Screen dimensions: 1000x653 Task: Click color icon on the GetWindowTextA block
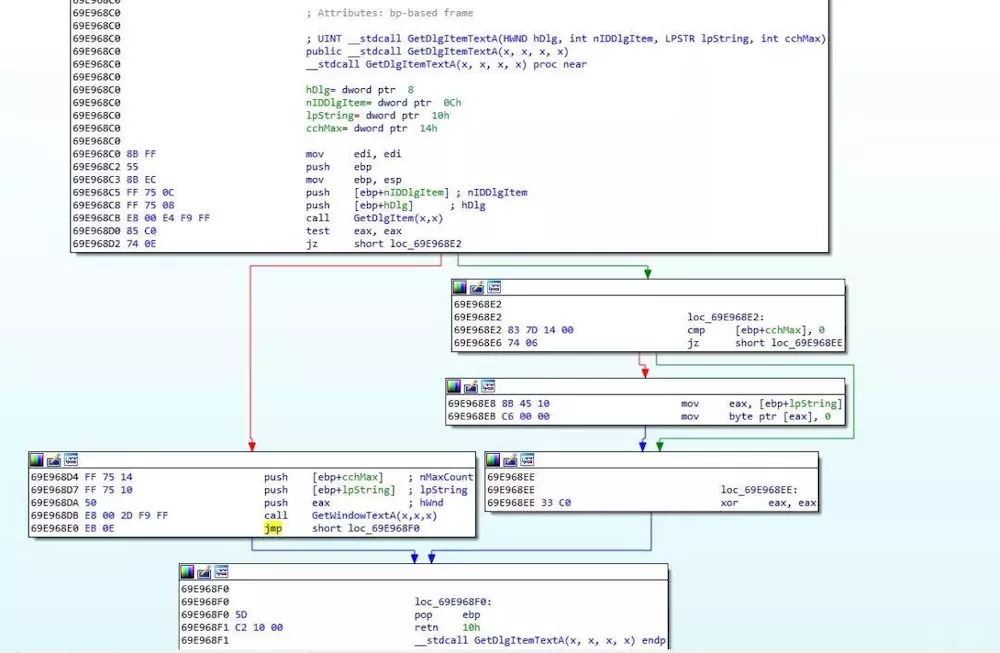click(x=37, y=460)
